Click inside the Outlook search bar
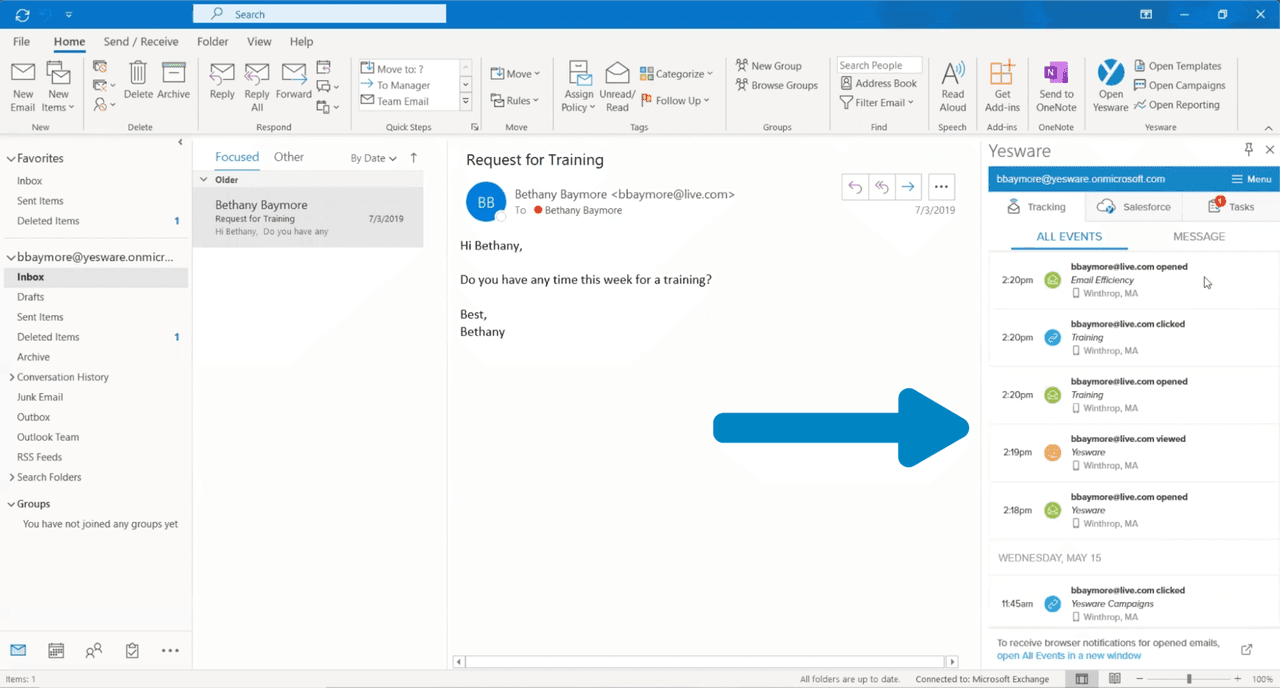The image size is (1280, 688). tap(318, 13)
